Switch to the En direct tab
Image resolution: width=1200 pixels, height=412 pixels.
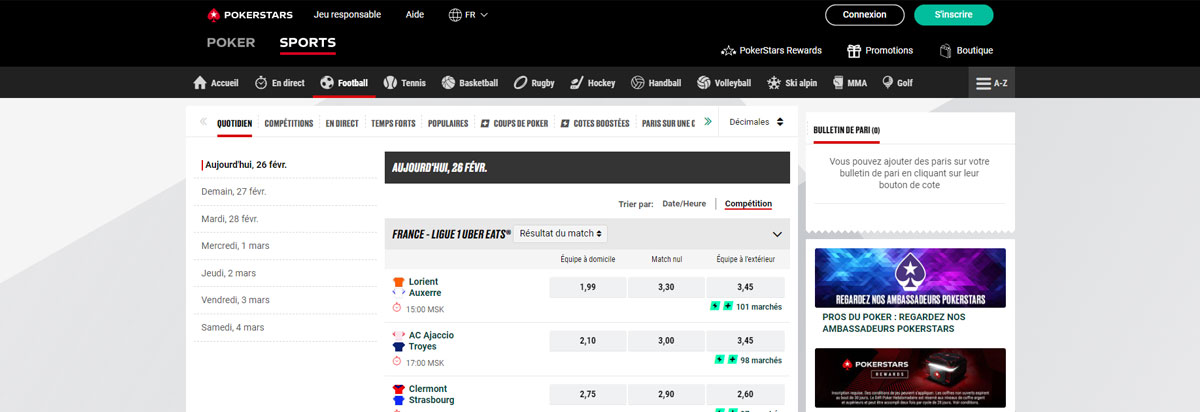[x=341, y=123]
